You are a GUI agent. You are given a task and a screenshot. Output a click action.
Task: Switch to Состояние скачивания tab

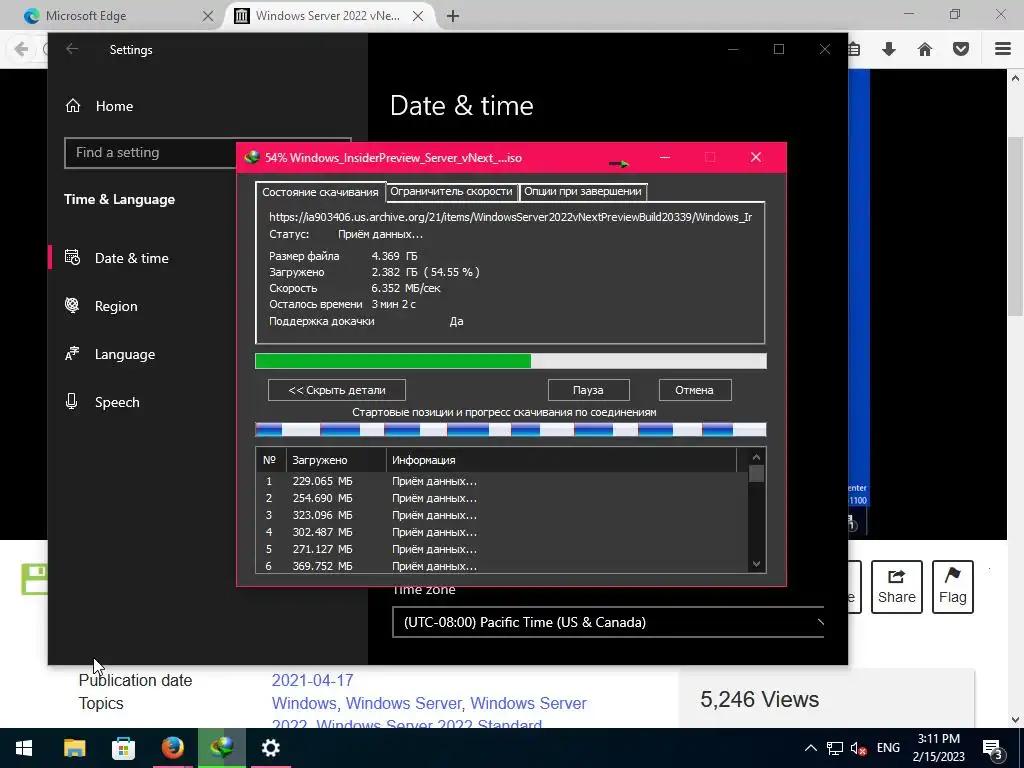320,192
